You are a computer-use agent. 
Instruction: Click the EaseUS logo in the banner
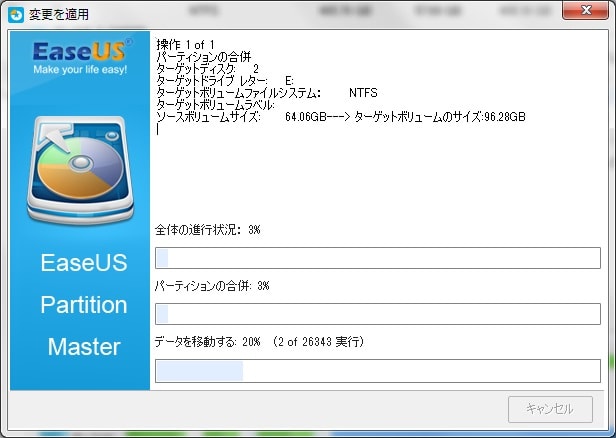[x=78, y=52]
